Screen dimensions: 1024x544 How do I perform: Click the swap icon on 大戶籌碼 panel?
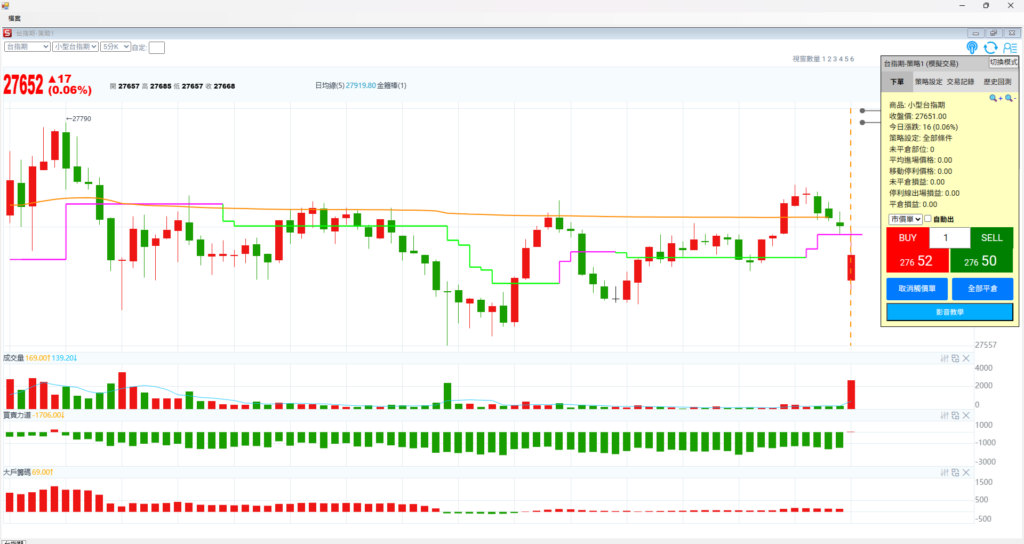pos(955,471)
